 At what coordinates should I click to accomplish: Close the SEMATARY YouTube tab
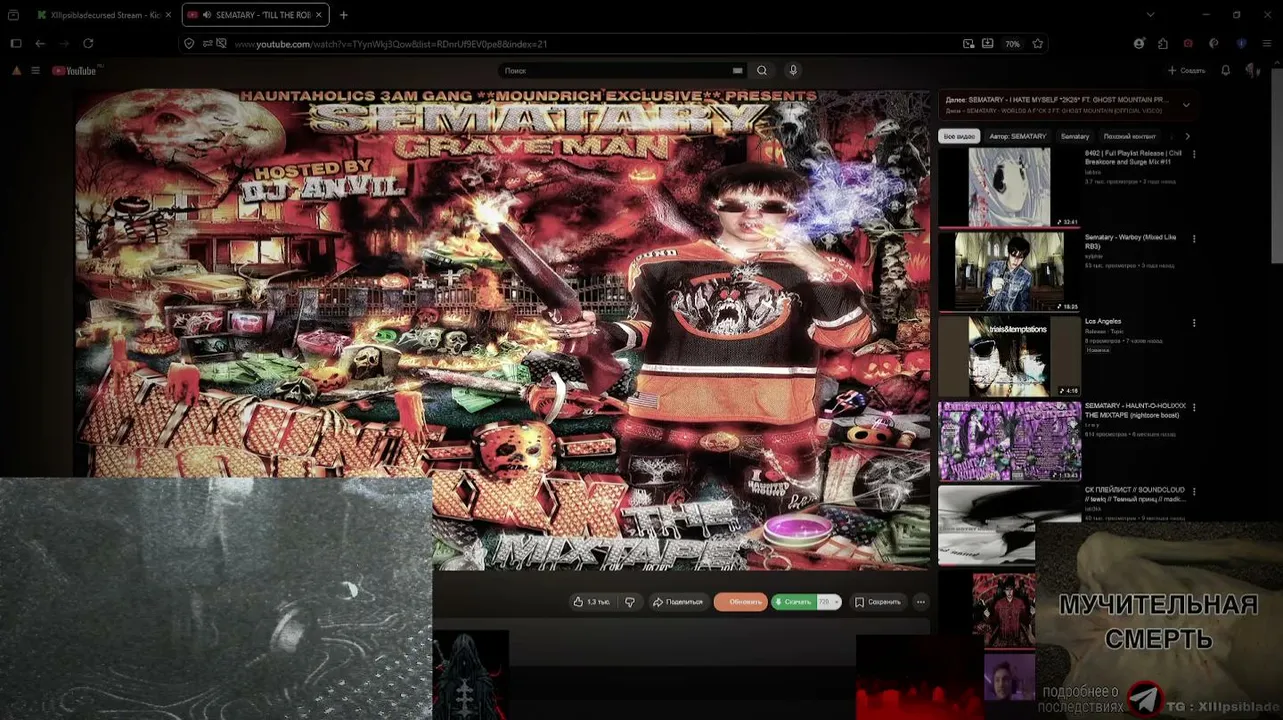point(321,15)
